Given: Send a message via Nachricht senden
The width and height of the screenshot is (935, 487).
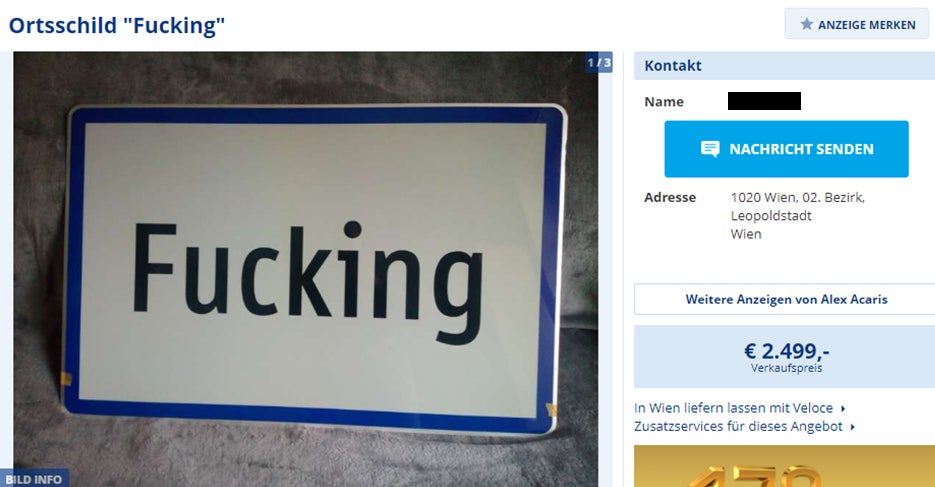Looking at the screenshot, I should 787,149.
